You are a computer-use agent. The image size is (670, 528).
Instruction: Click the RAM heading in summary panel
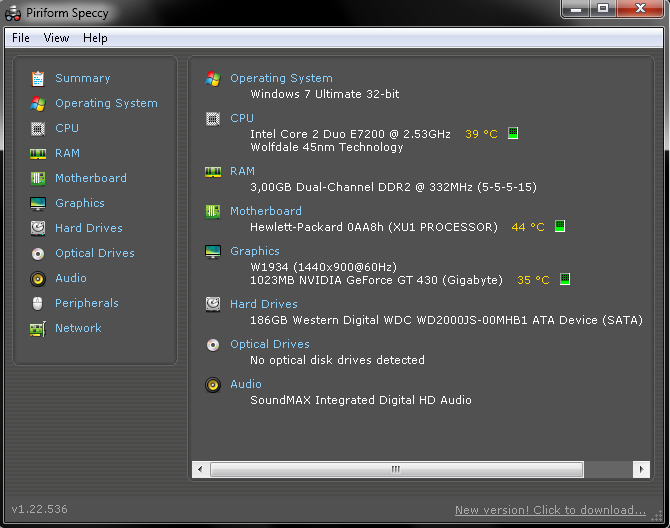[x=242, y=171]
